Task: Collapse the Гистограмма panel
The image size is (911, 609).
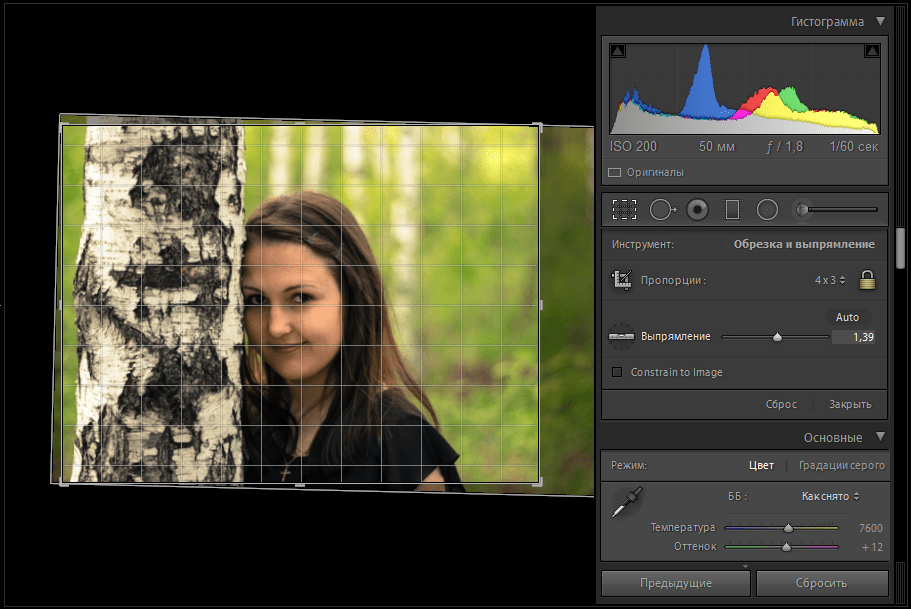Action: [880, 21]
